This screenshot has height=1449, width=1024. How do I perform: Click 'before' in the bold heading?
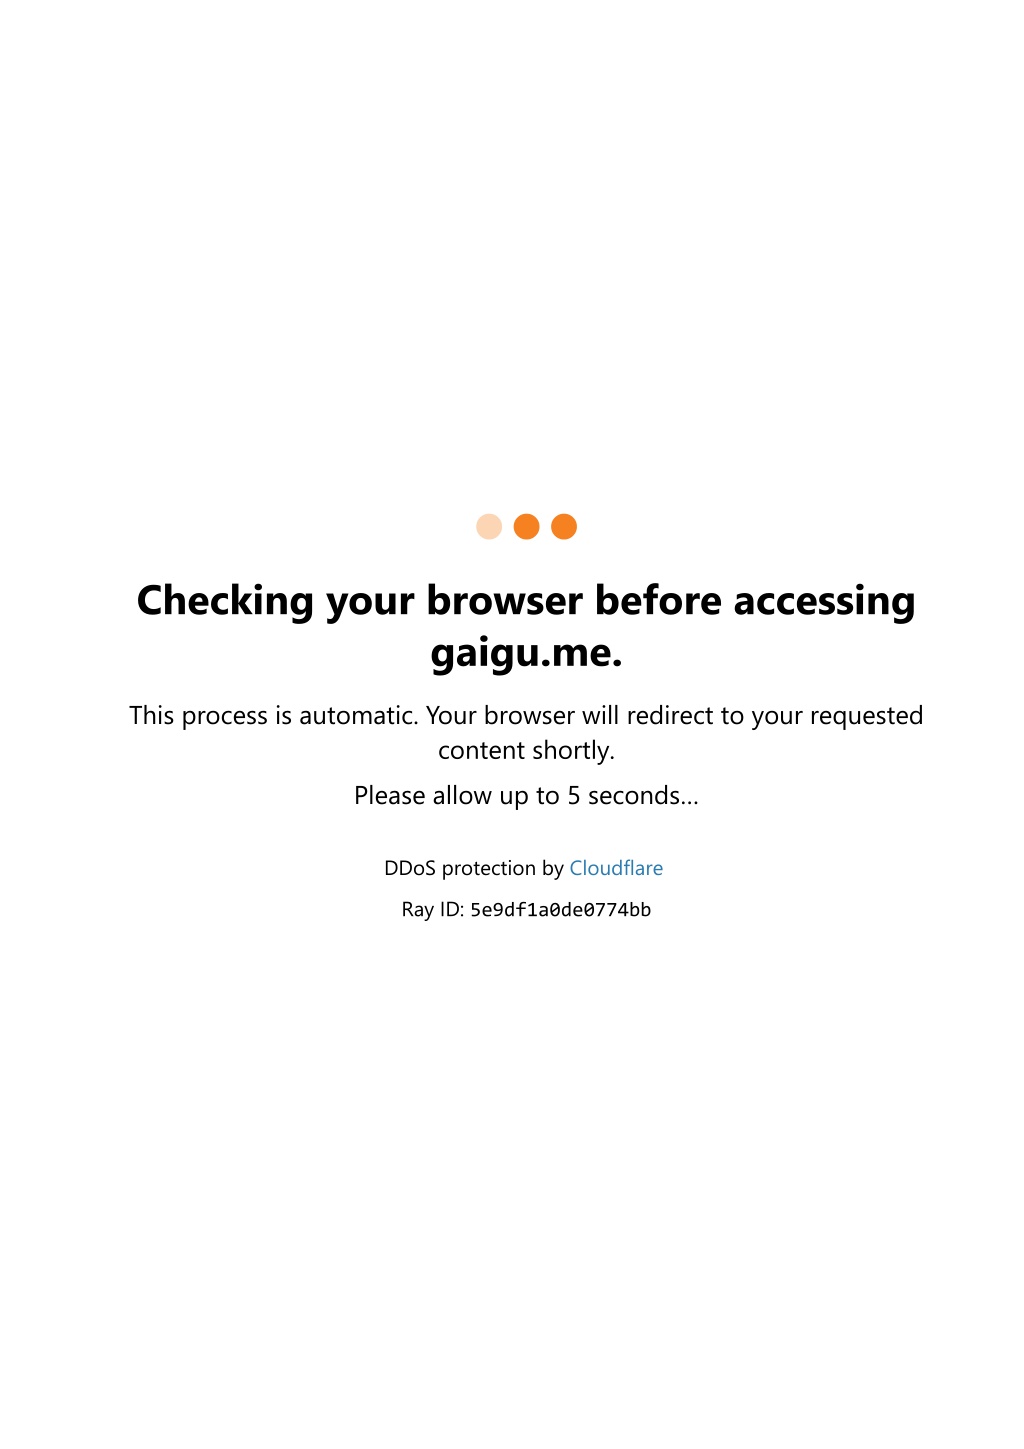[658, 601]
